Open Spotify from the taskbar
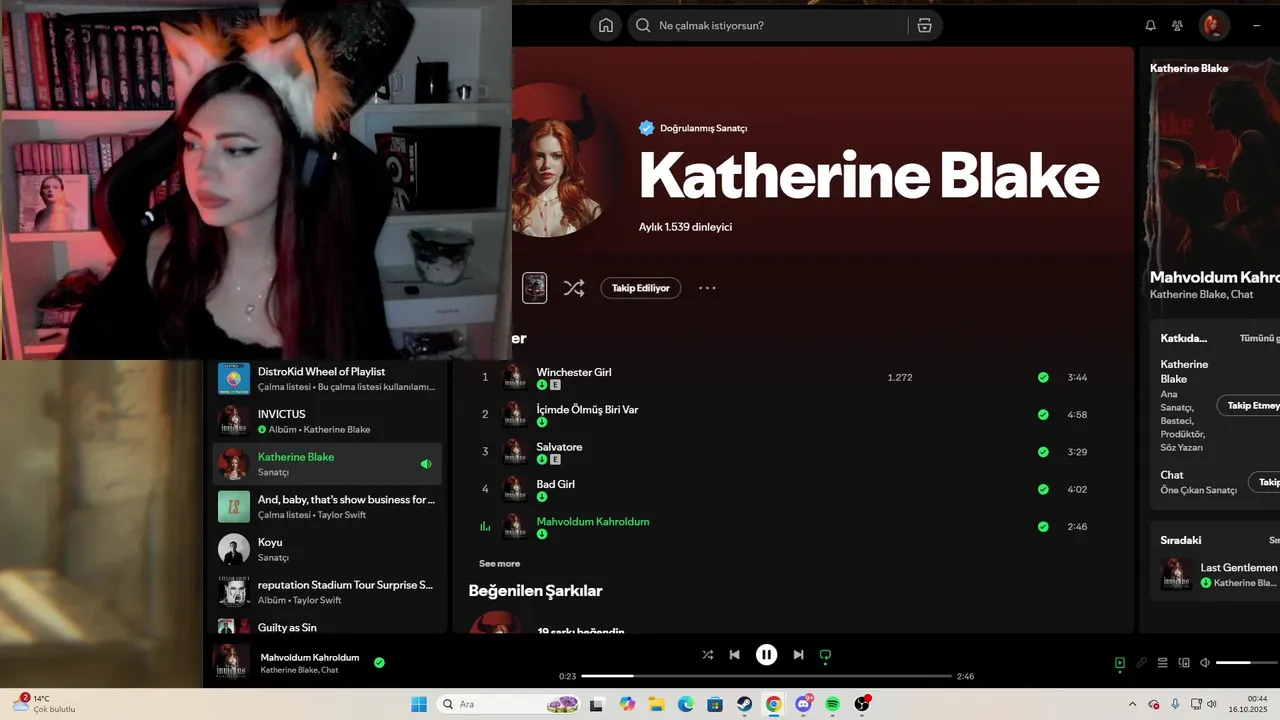 (x=833, y=704)
